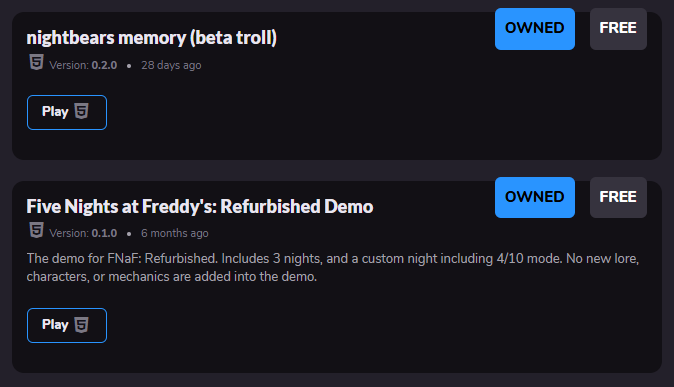
Task: Select the version number 0.2.0
Action: pos(104,65)
